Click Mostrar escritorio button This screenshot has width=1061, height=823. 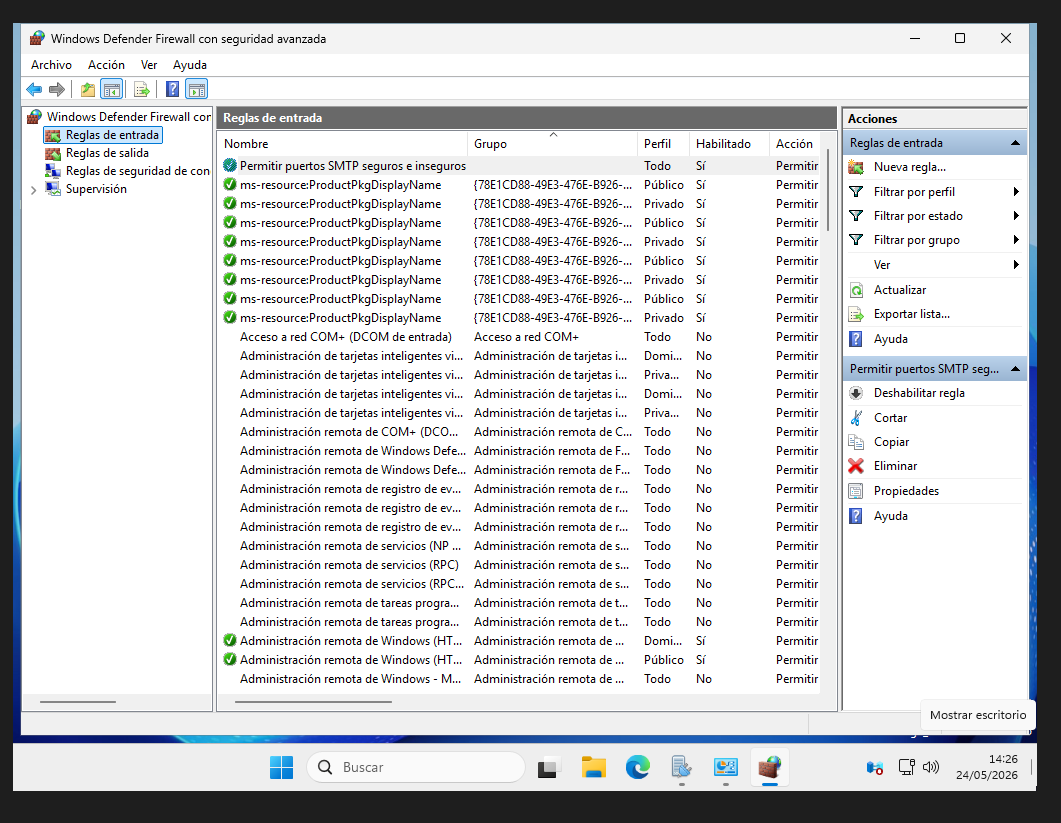coord(1031,767)
